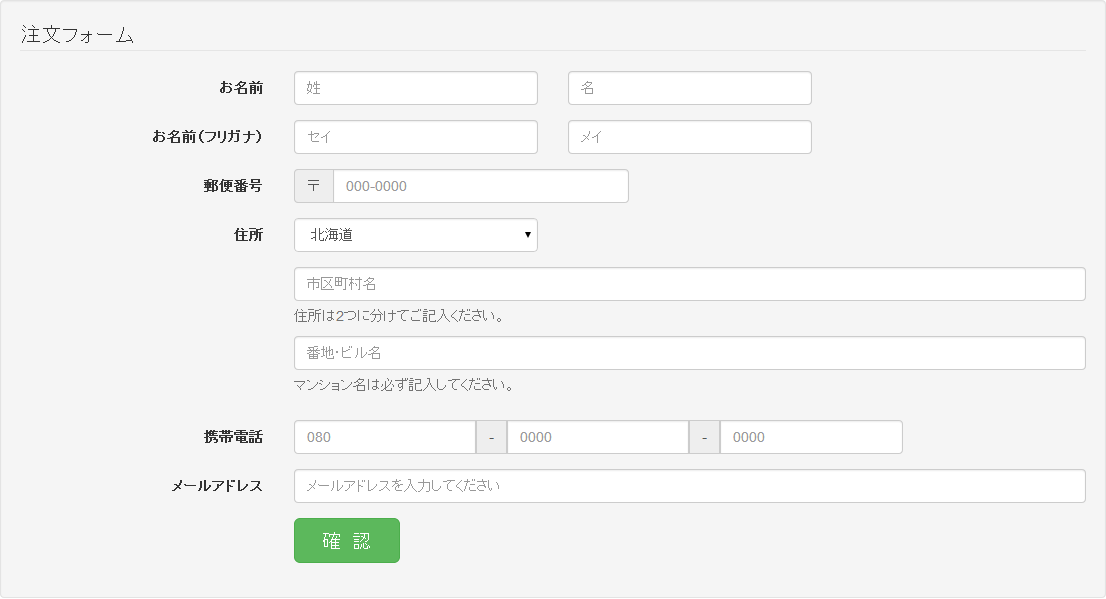
Task: Click the bold メールアドレス label text
Action: pyautogui.click(x=217, y=486)
